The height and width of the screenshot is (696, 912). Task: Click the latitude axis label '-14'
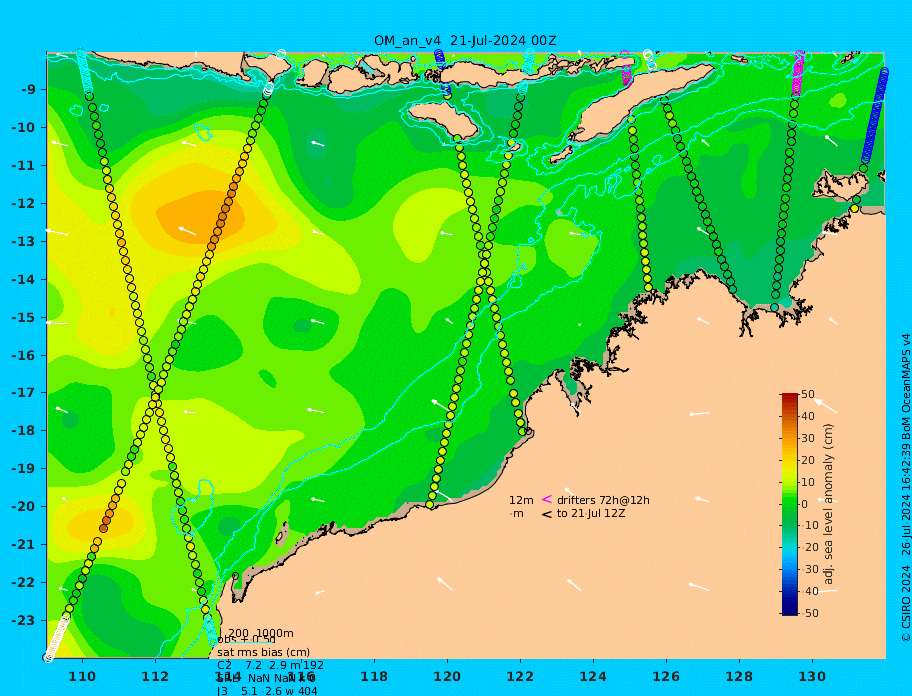coord(24,280)
